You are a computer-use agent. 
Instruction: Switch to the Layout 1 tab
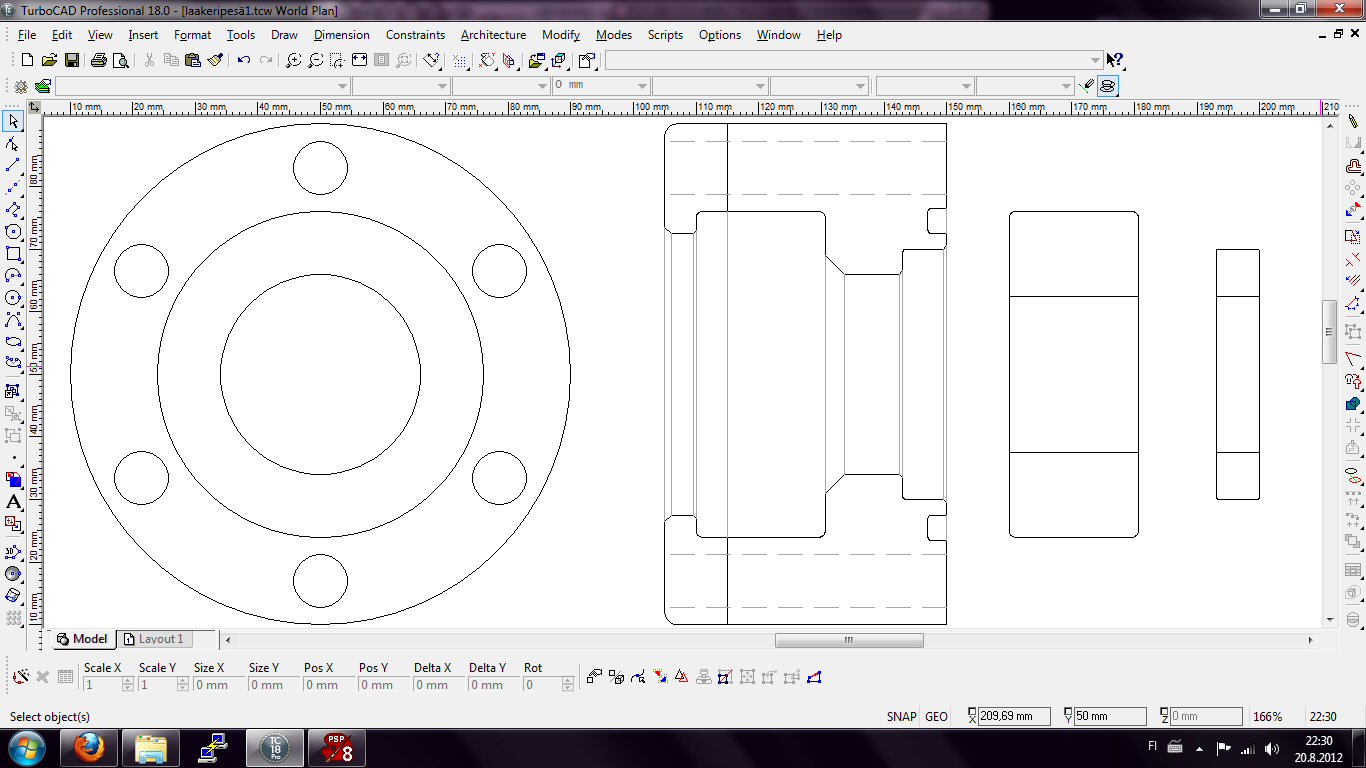160,639
